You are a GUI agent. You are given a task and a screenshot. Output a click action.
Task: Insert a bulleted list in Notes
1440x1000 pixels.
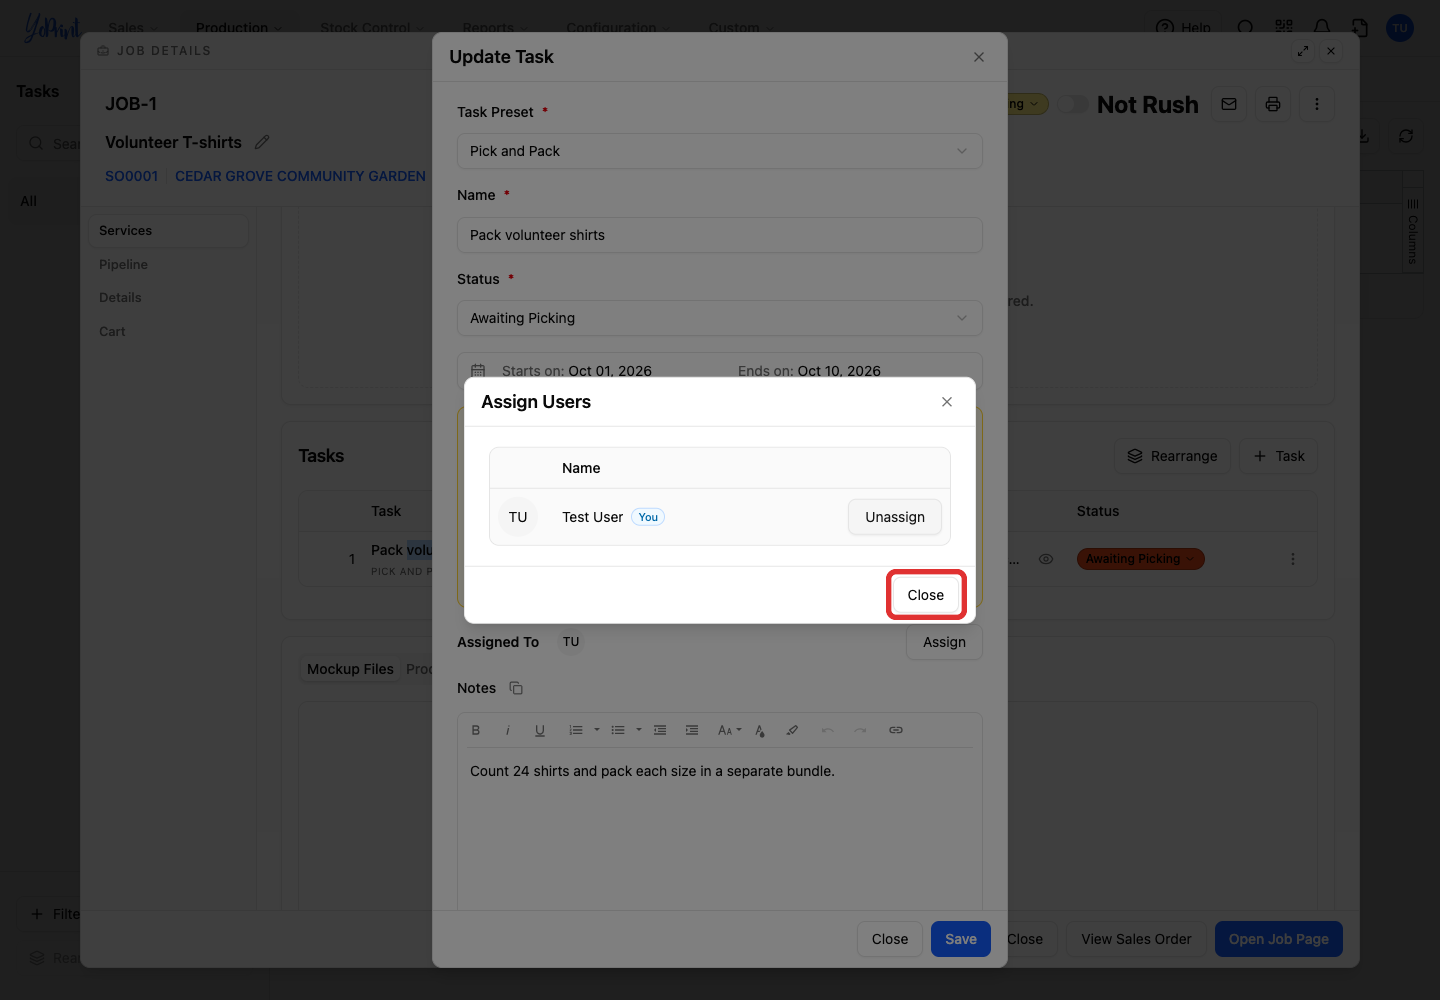(x=618, y=730)
